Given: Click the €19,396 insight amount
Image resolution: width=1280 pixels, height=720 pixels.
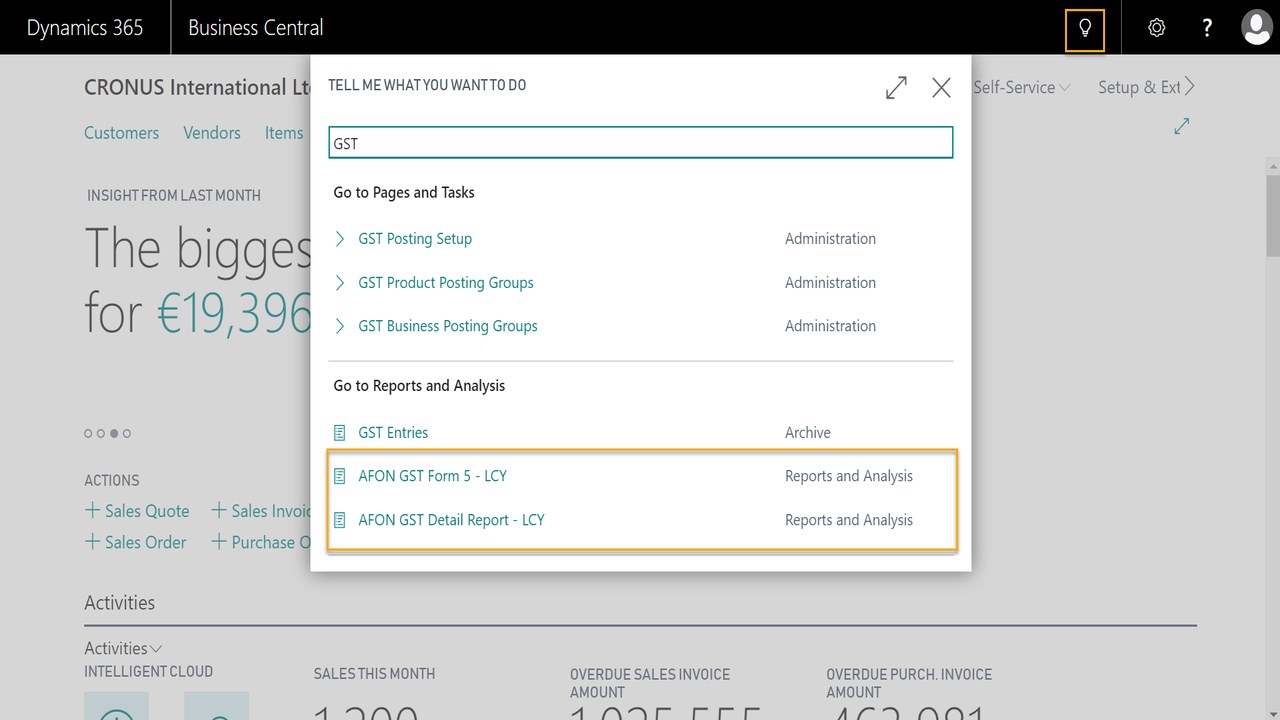Looking at the screenshot, I should pyautogui.click(x=235, y=314).
